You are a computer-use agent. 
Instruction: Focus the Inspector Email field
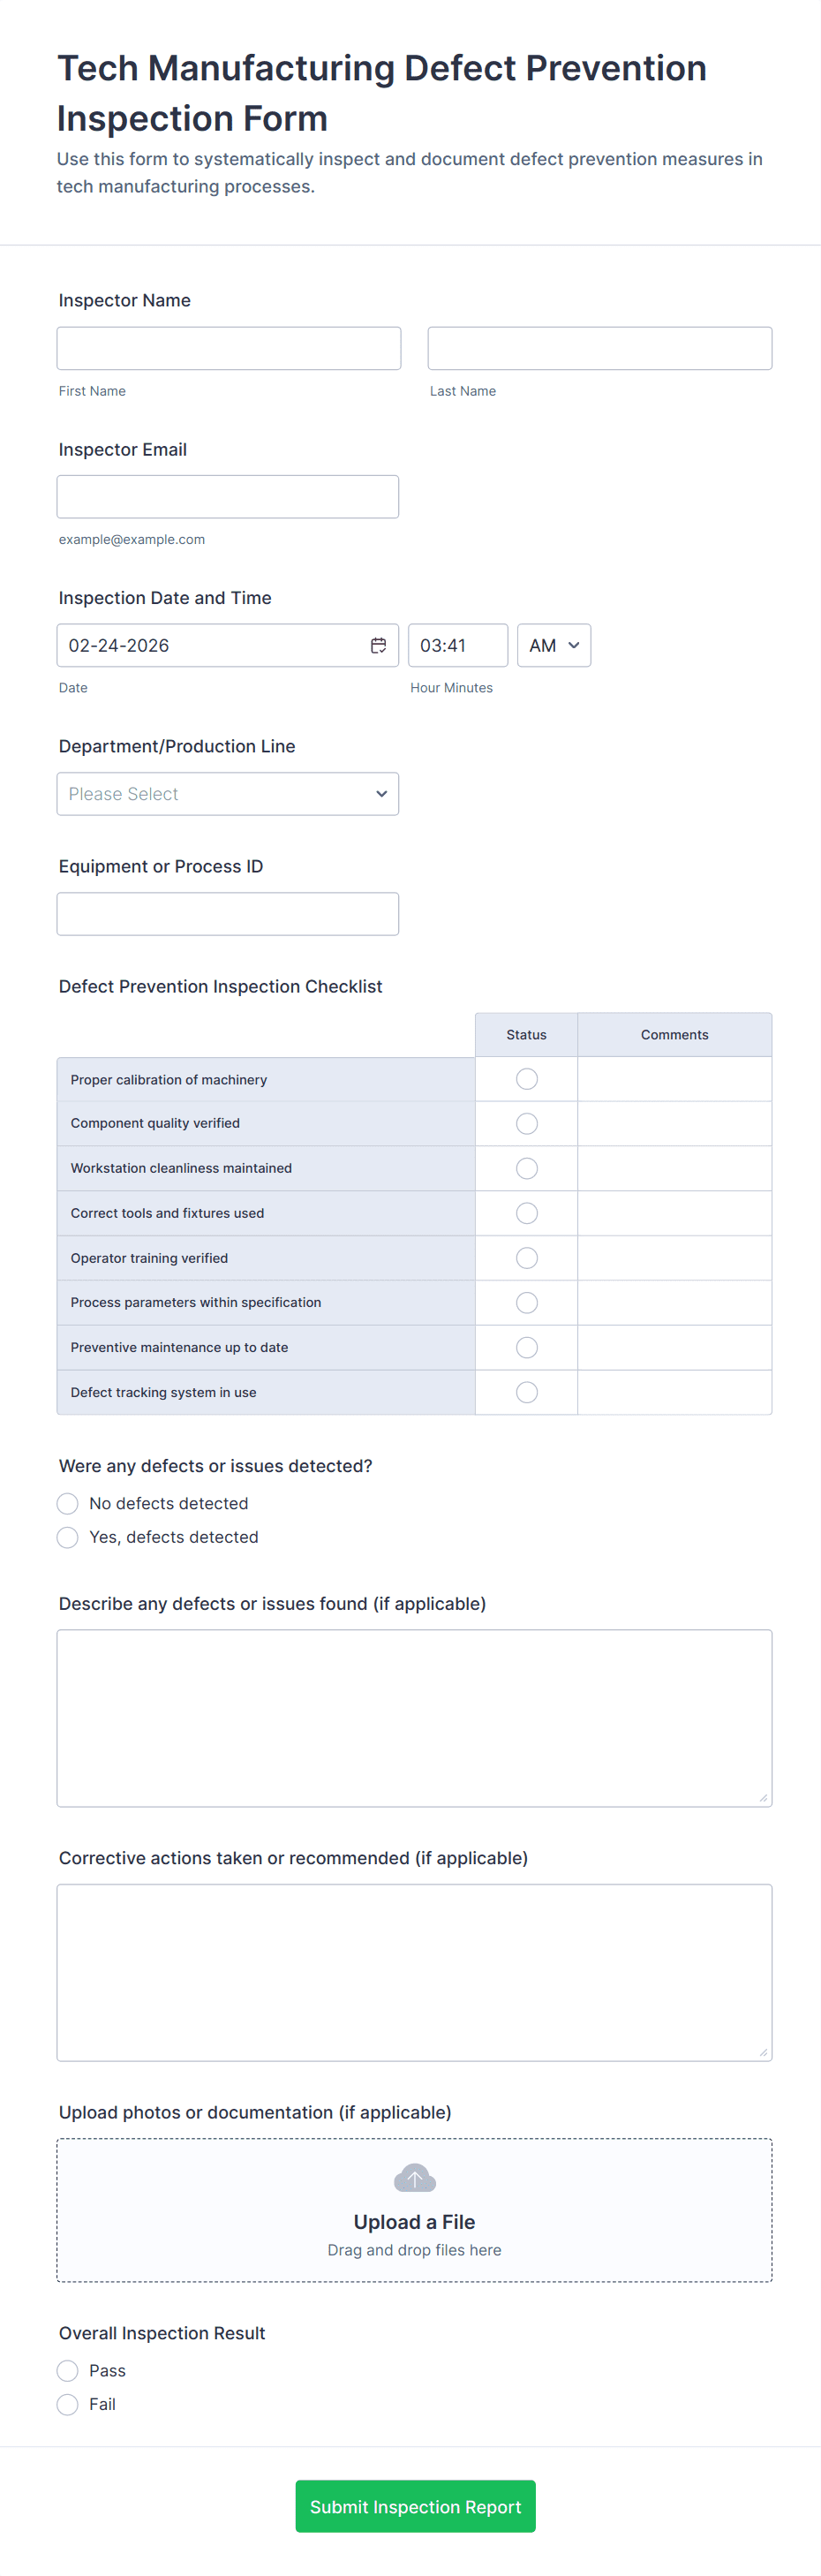[x=228, y=497]
